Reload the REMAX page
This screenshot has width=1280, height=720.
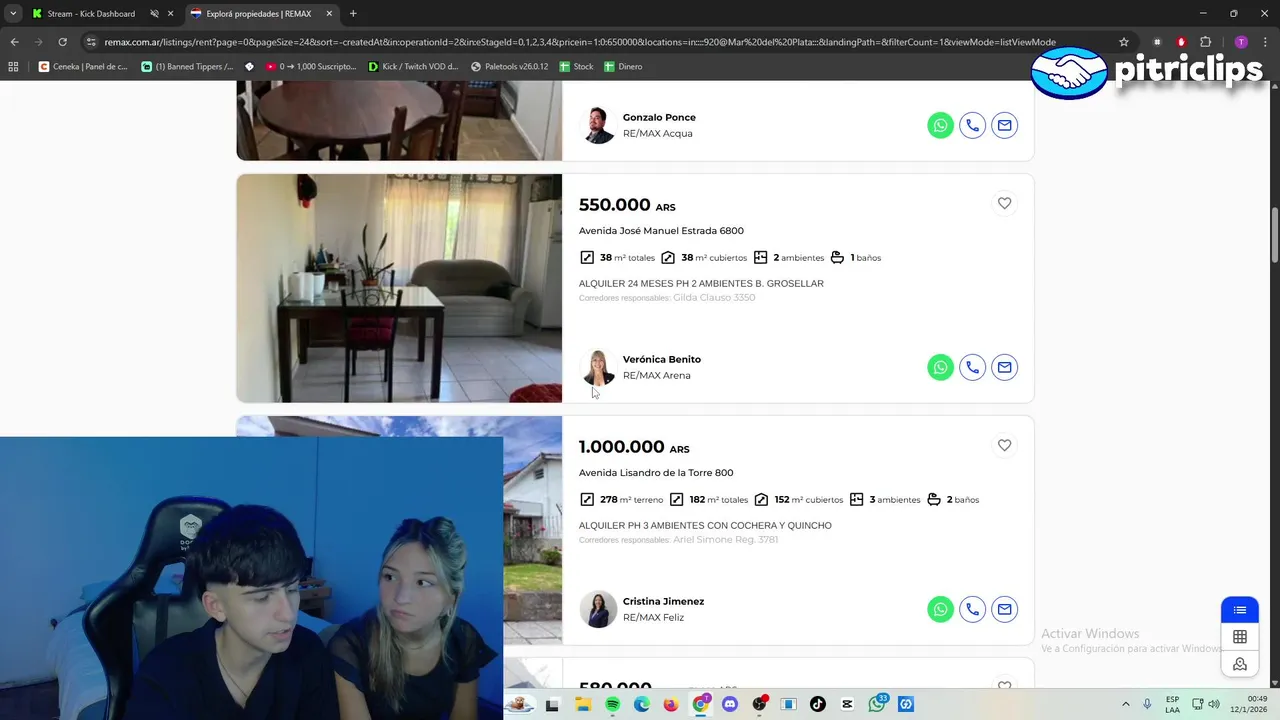(62, 42)
